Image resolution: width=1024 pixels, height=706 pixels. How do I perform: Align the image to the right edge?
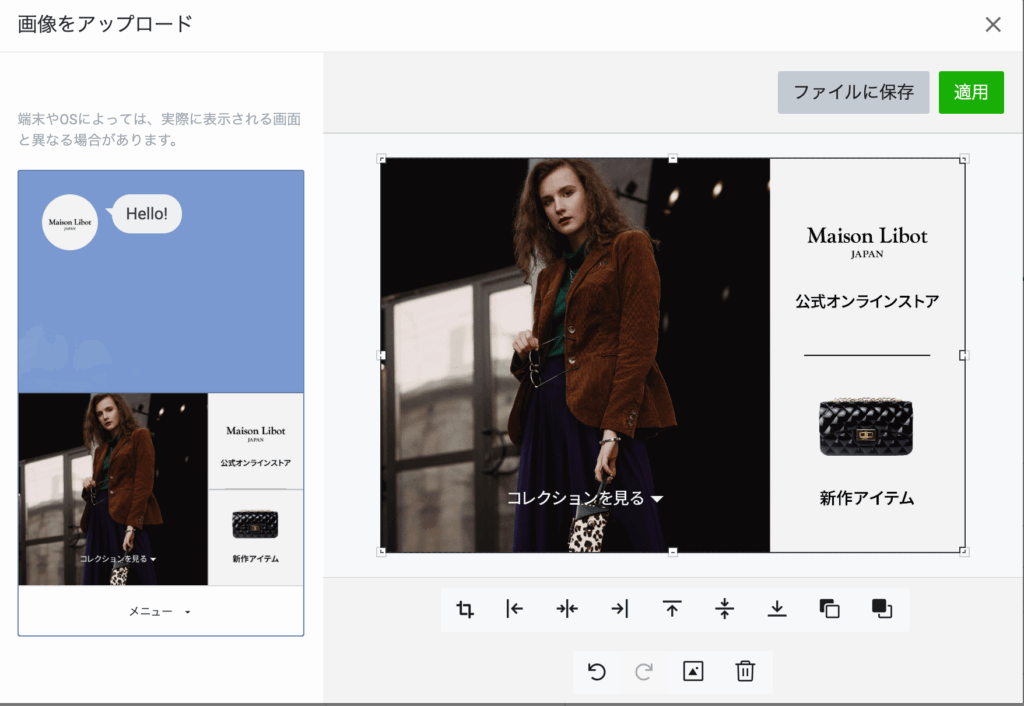point(620,609)
